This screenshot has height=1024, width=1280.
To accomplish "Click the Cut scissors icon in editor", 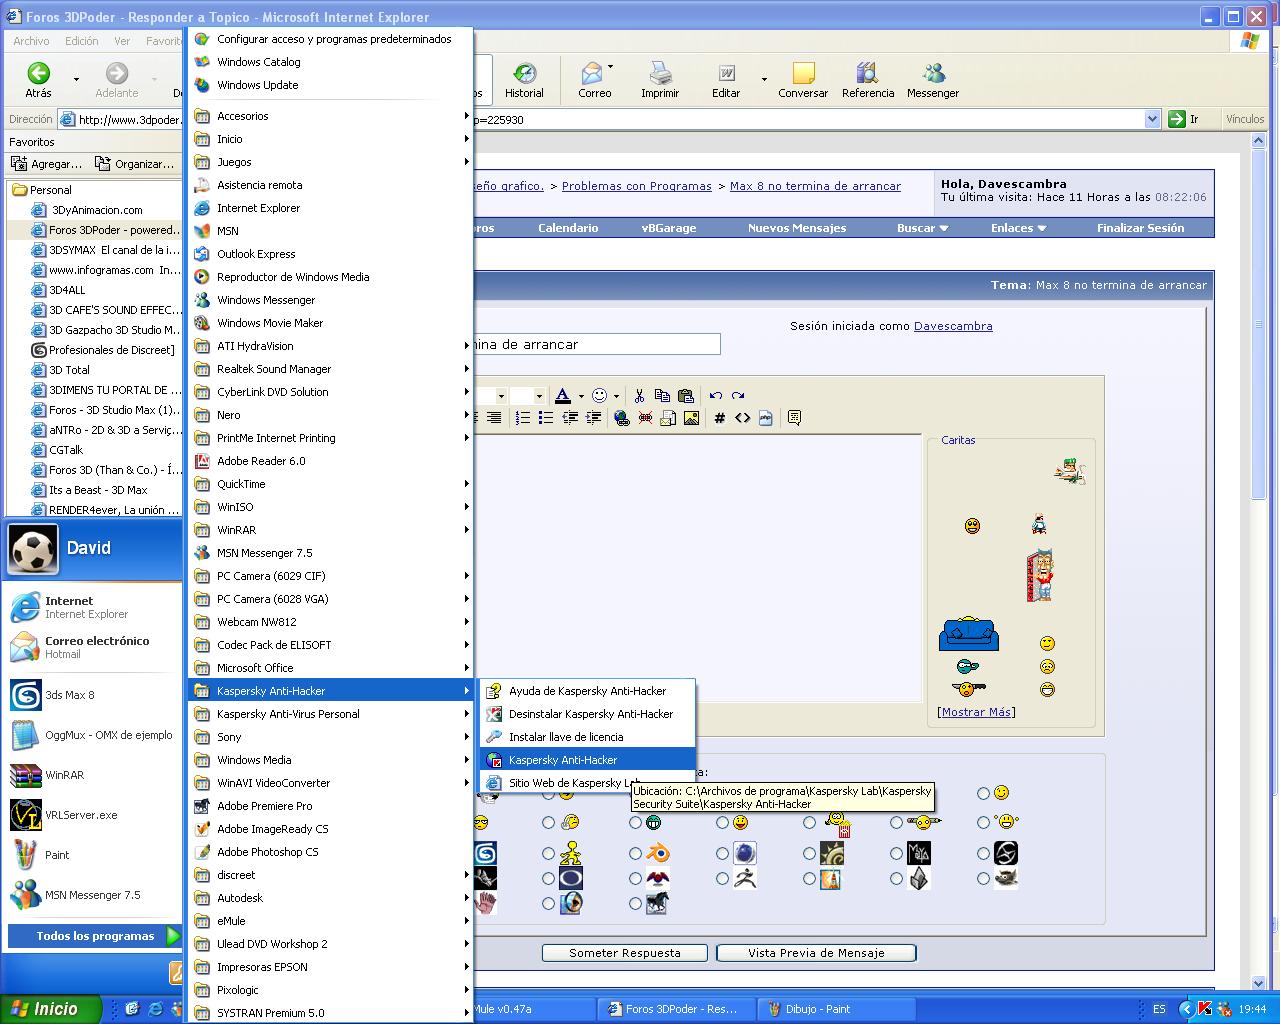I will pyautogui.click(x=639, y=395).
